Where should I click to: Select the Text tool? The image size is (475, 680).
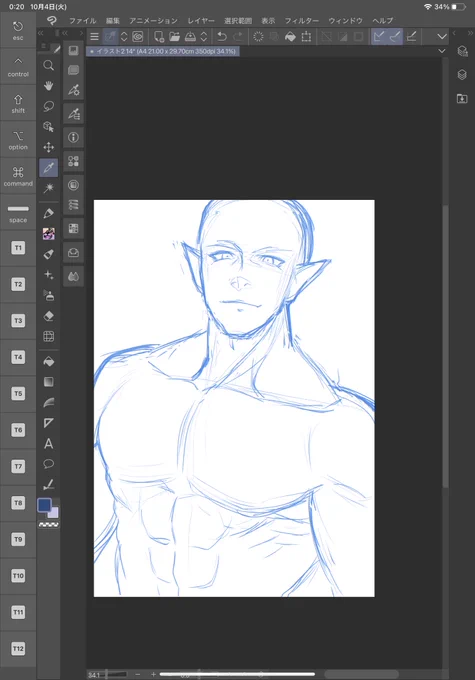click(x=49, y=443)
